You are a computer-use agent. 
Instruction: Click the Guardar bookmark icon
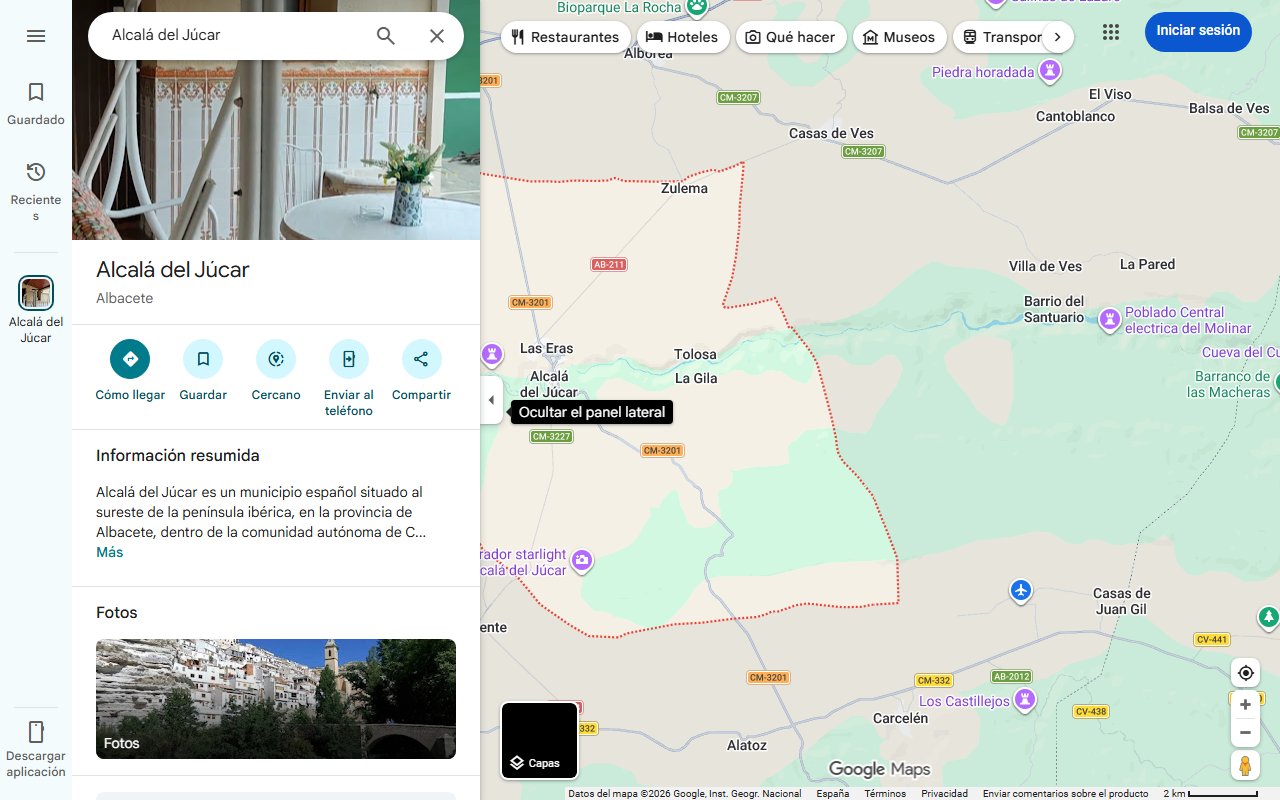(x=203, y=358)
